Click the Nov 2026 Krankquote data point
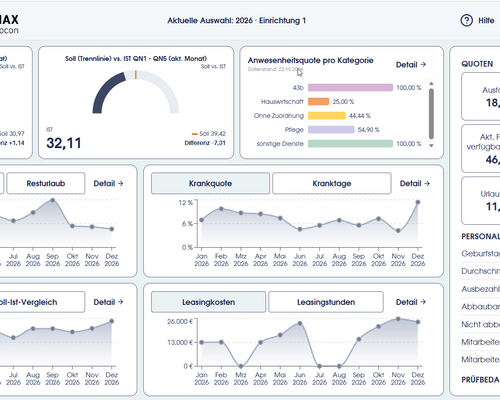 [398, 231]
